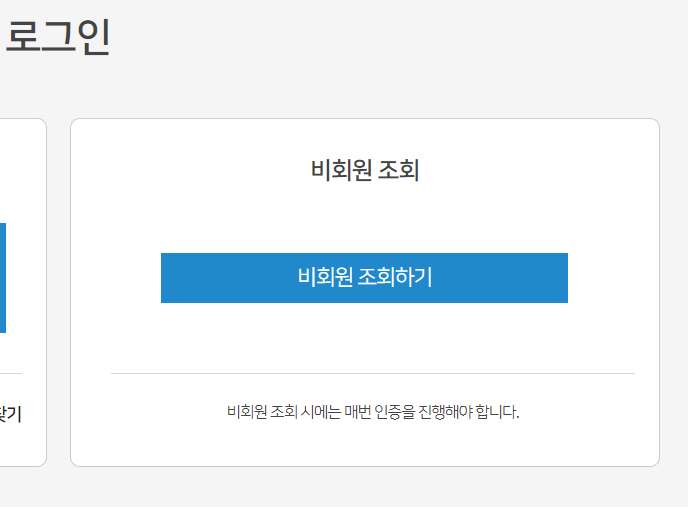Click the 비회원 조회 card heading
The width and height of the screenshot is (688, 507).
[x=364, y=171]
